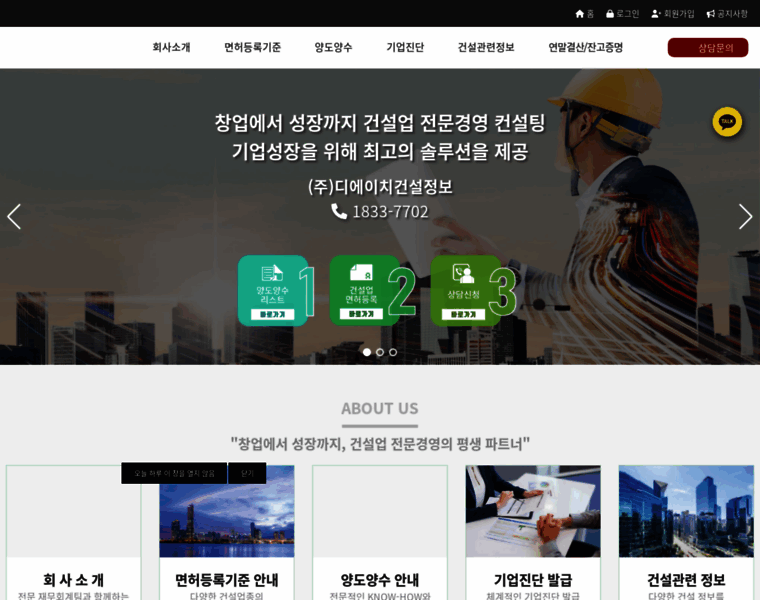
Task: Open the 회 사 소 개 card title
Action: (74, 580)
